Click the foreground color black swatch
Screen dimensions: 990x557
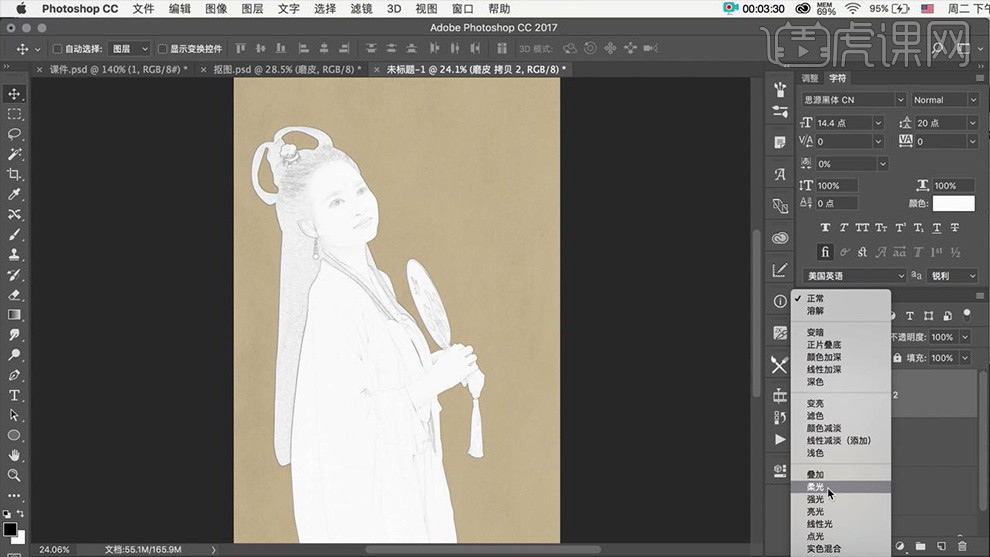pos(9,529)
